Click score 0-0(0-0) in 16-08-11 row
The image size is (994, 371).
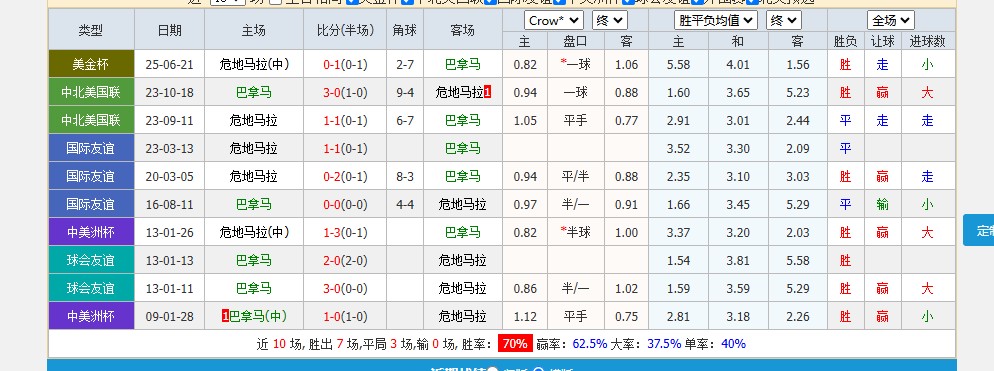pyautogui.click(x=345, y=204)
